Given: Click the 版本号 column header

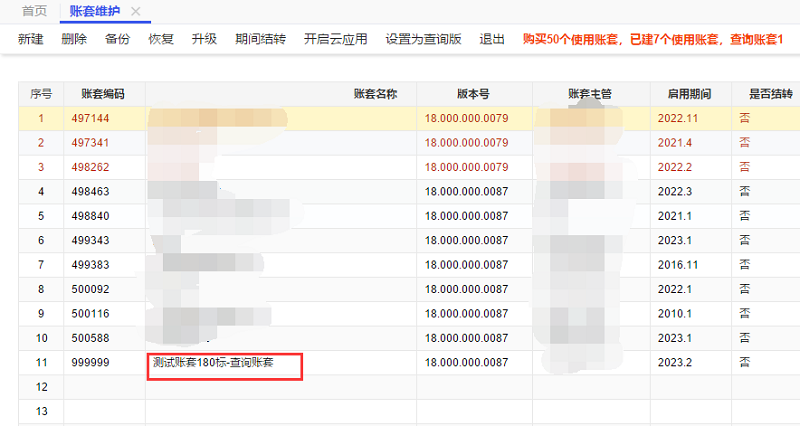Looking at the screenshot, I should coord(473,94).
